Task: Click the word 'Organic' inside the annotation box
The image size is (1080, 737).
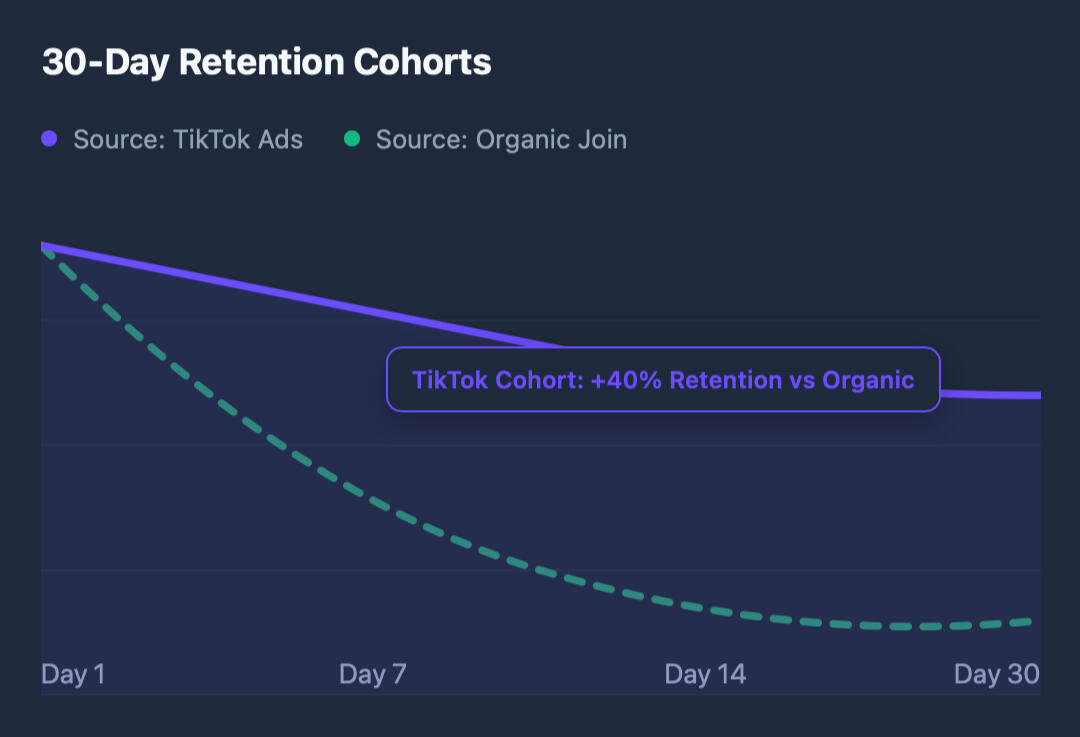Action: (868, 380)
